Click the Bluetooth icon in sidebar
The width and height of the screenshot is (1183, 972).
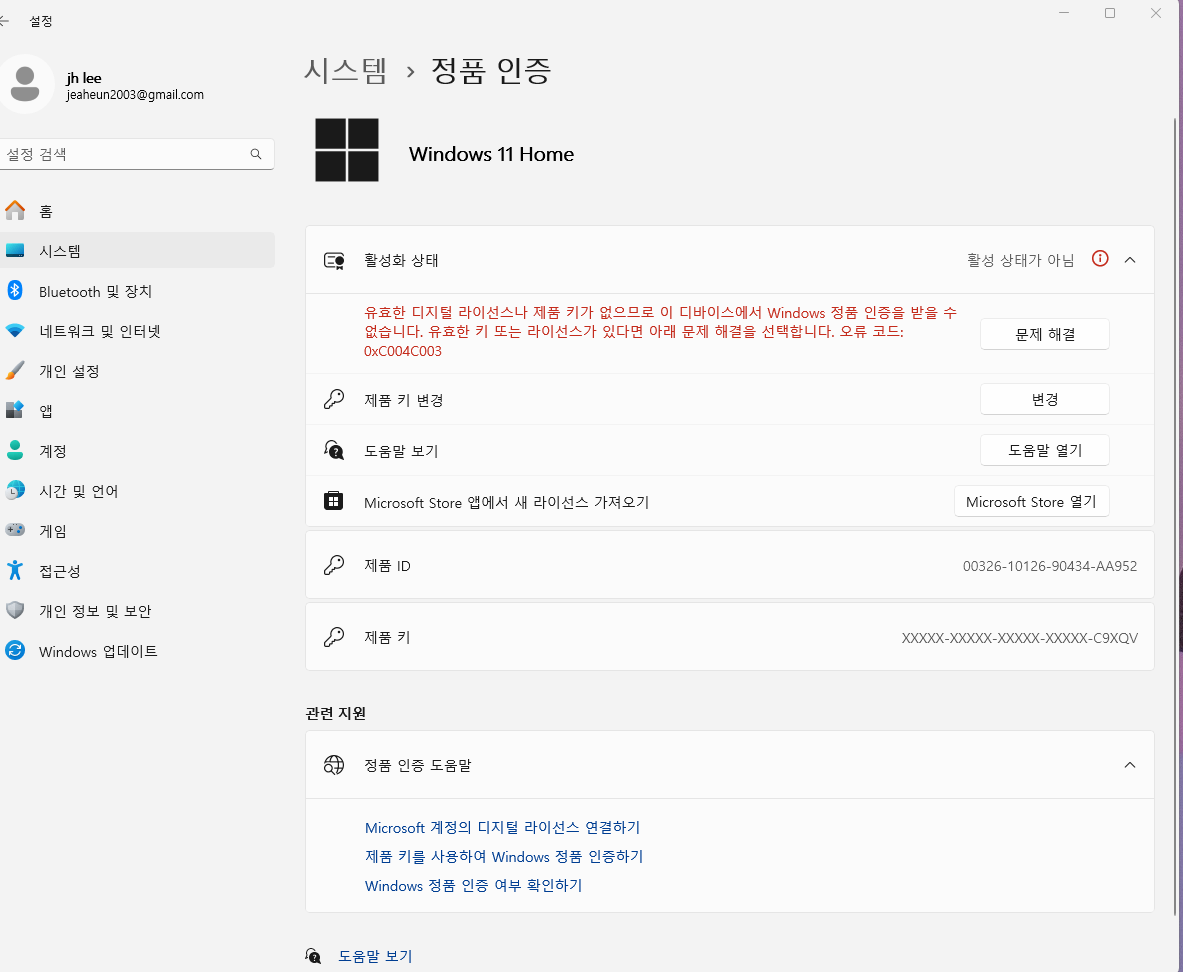(x=15, y=291)
